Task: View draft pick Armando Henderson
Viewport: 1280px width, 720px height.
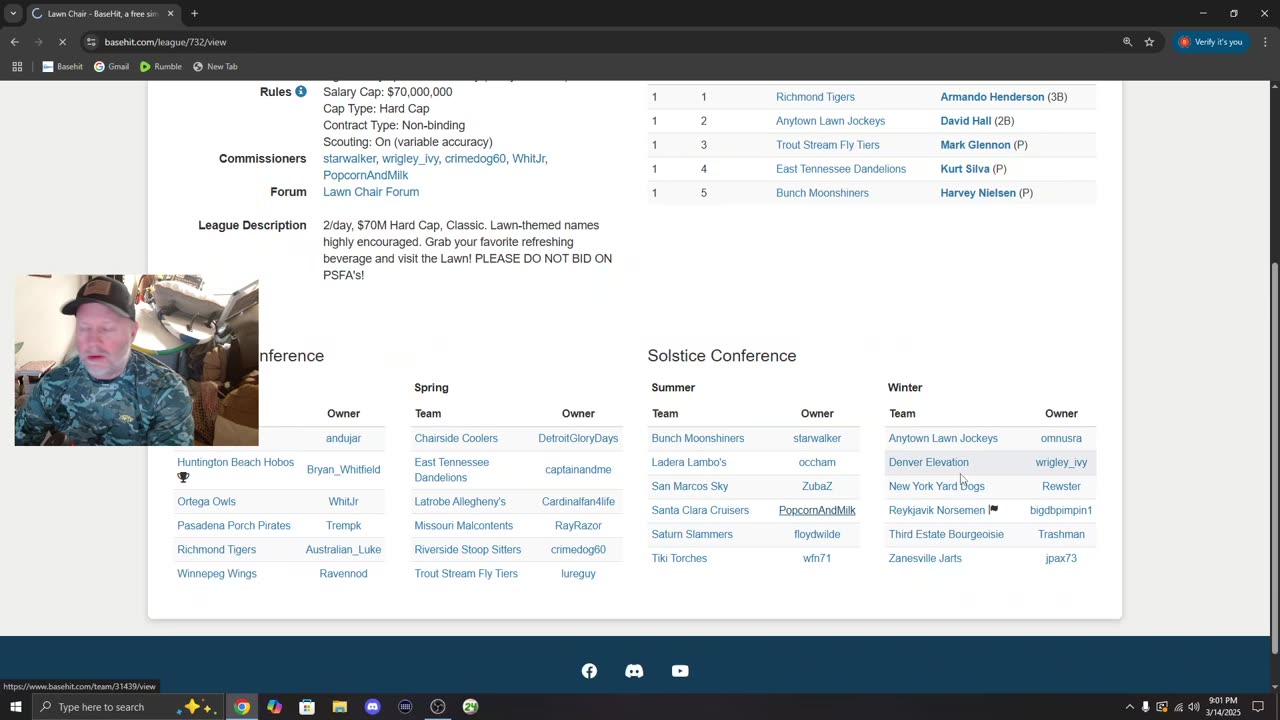Action: click(992, 97)
